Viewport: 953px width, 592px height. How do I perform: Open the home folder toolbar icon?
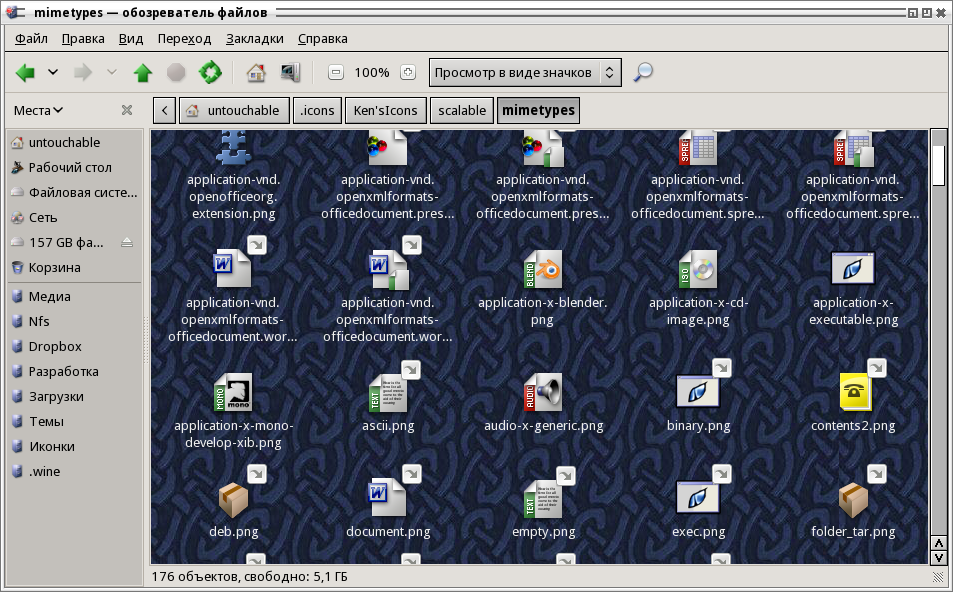click(x=256, y=73)
